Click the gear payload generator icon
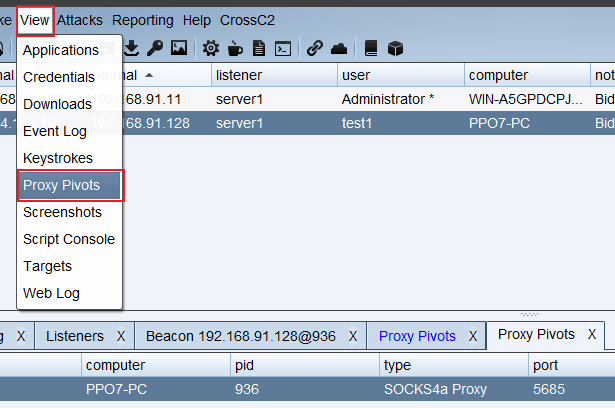Screen dimensions: 615x408 (x=211, y=49)
